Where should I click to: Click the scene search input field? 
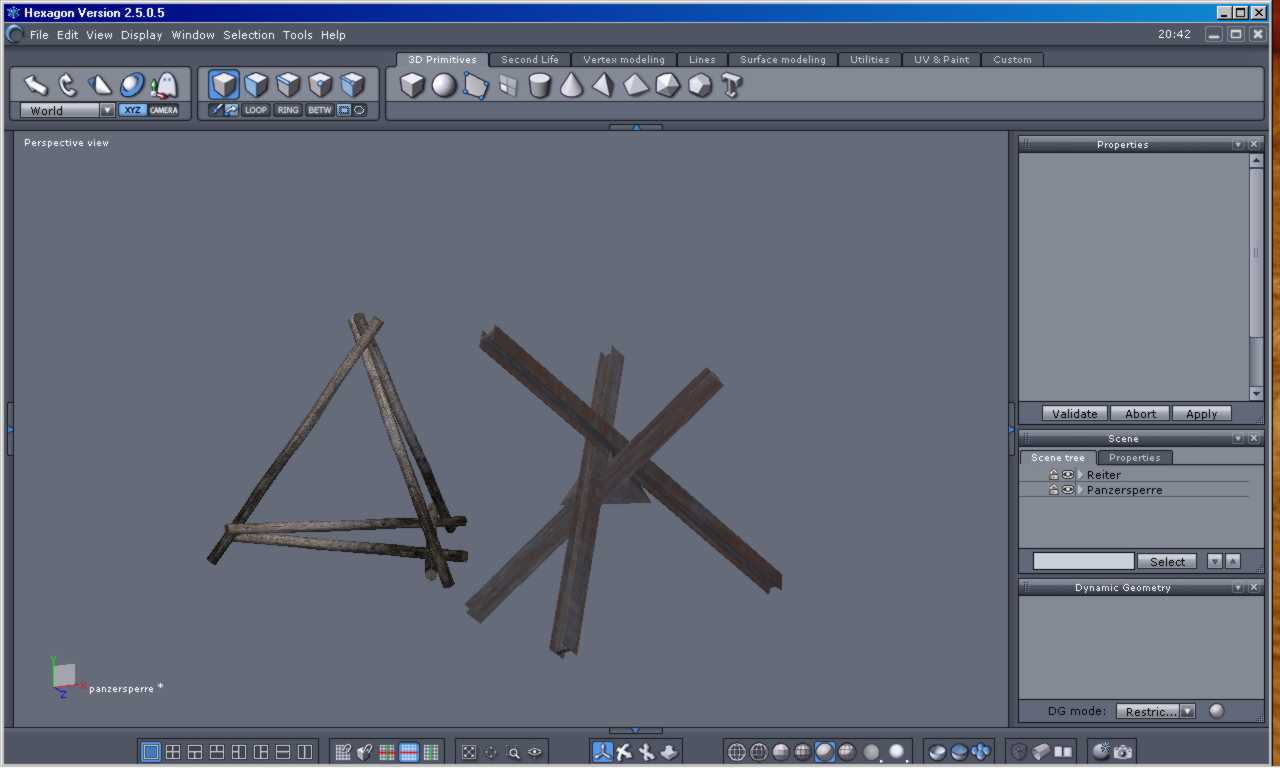click(1084, 562)
